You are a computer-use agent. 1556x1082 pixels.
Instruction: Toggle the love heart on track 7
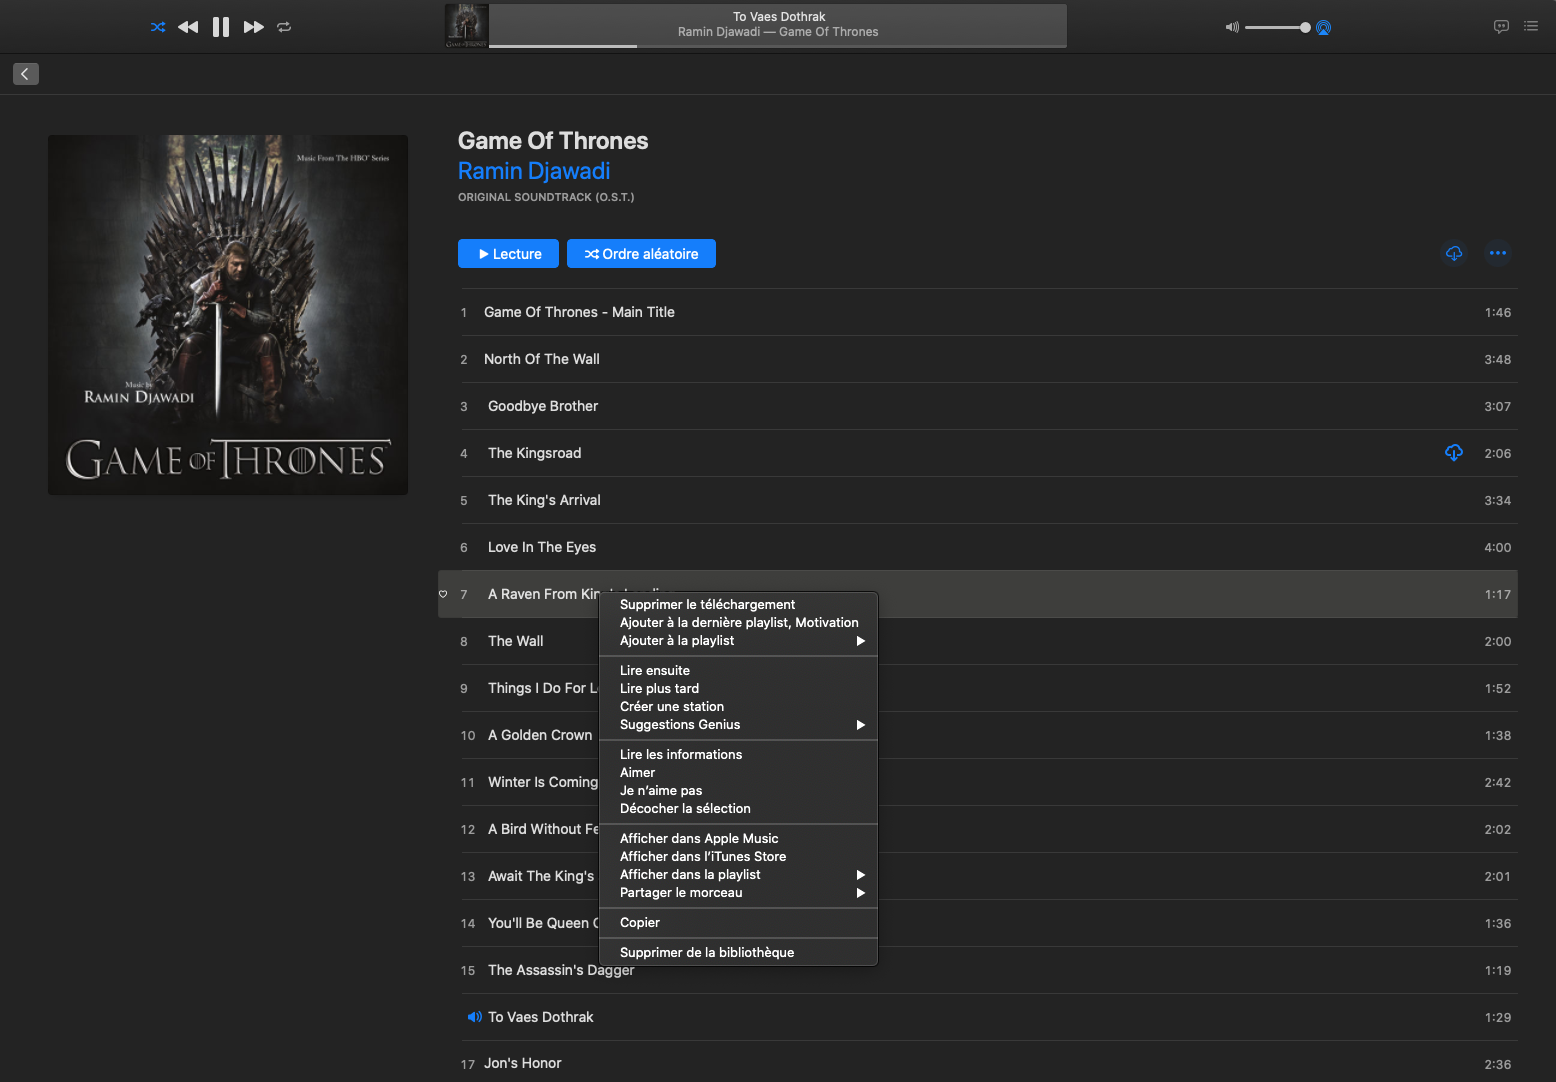pyautogui.click(x=443, y=594)
